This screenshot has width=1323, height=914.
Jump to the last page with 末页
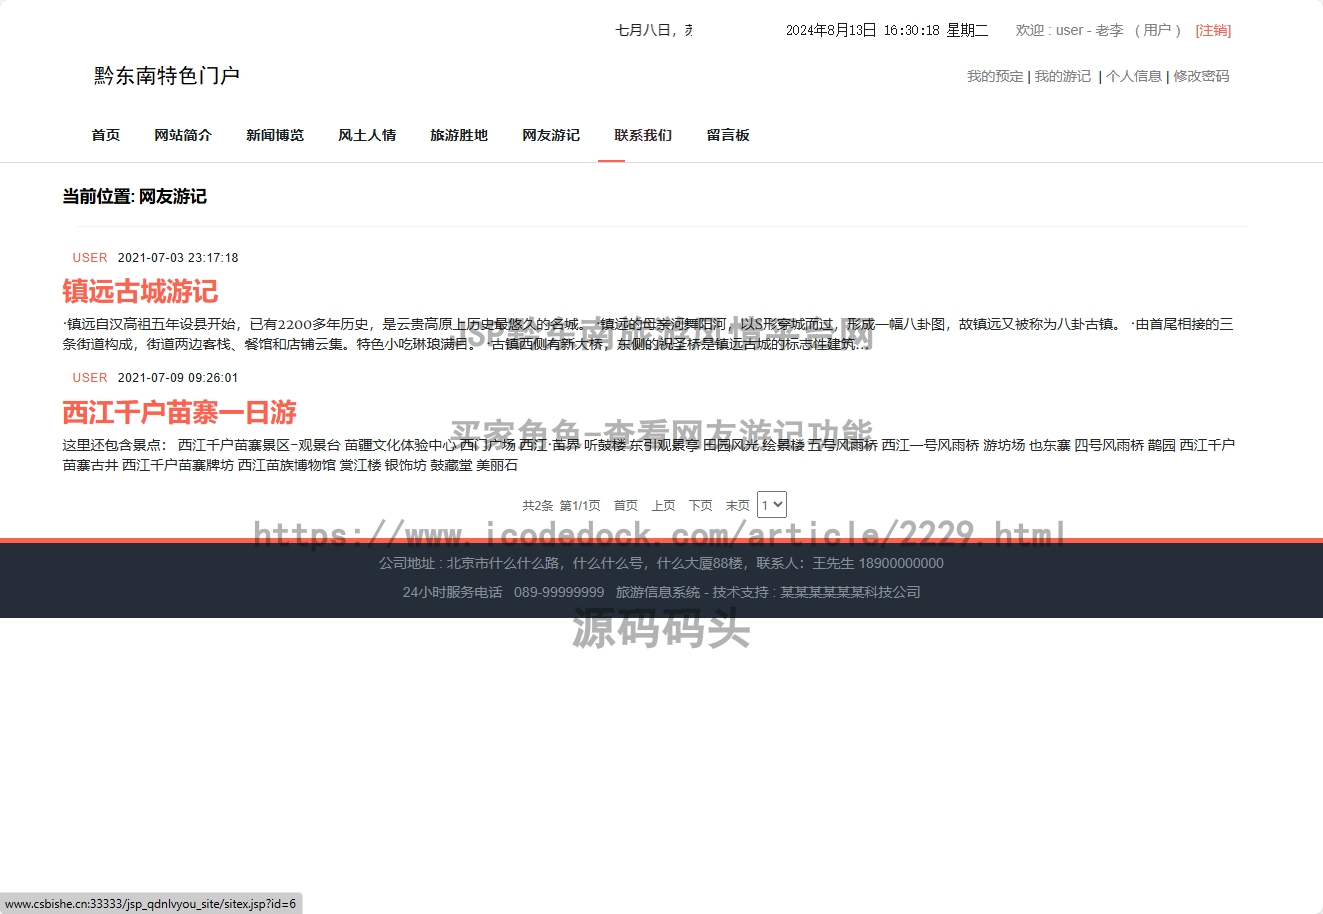point(738,506)
